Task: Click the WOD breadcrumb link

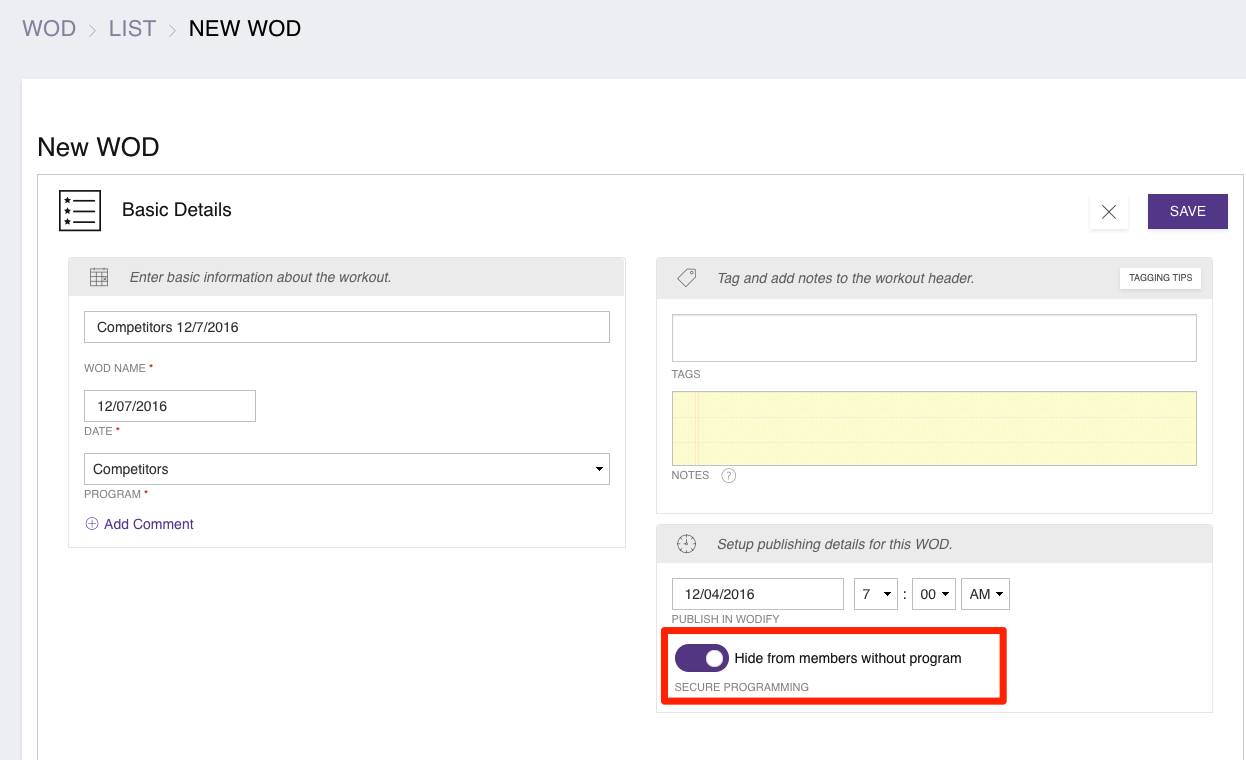Action: point(49,28)
